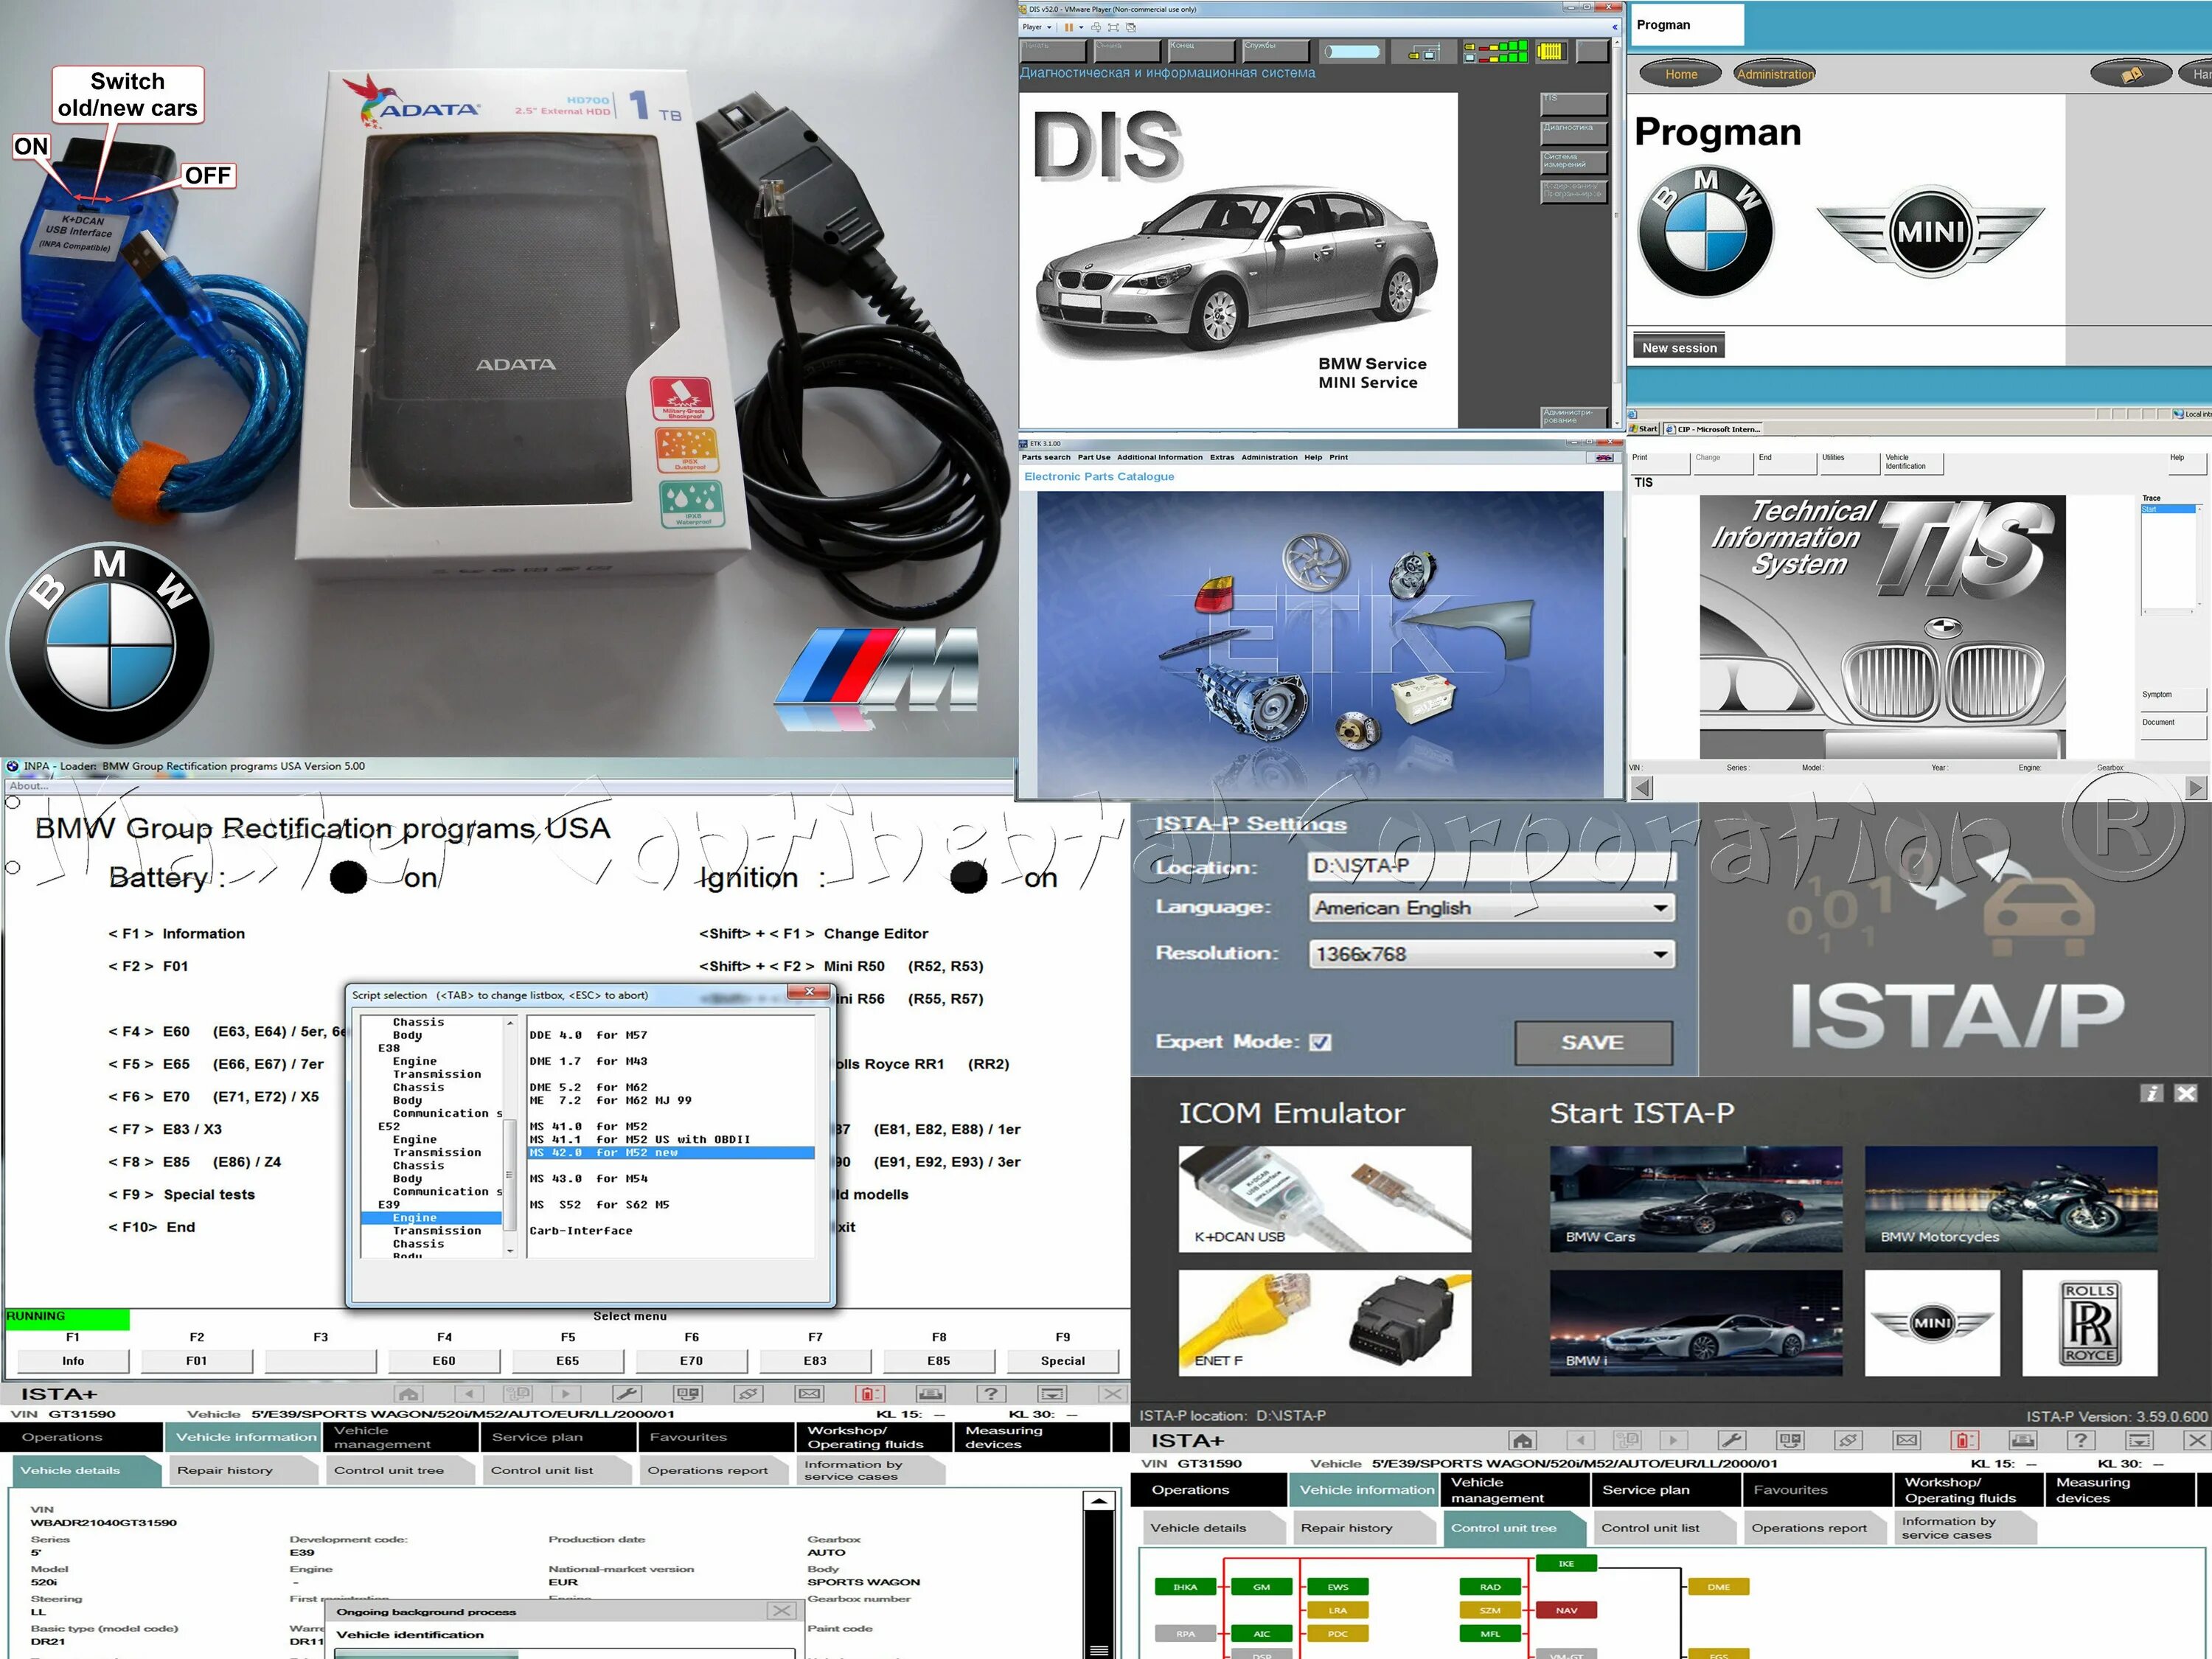The width and height of the screenshot is (2212, 1659).
Task: Click the envelope icon in ISTA+ window showing control unit tree
Action: coord(1906,1440)
